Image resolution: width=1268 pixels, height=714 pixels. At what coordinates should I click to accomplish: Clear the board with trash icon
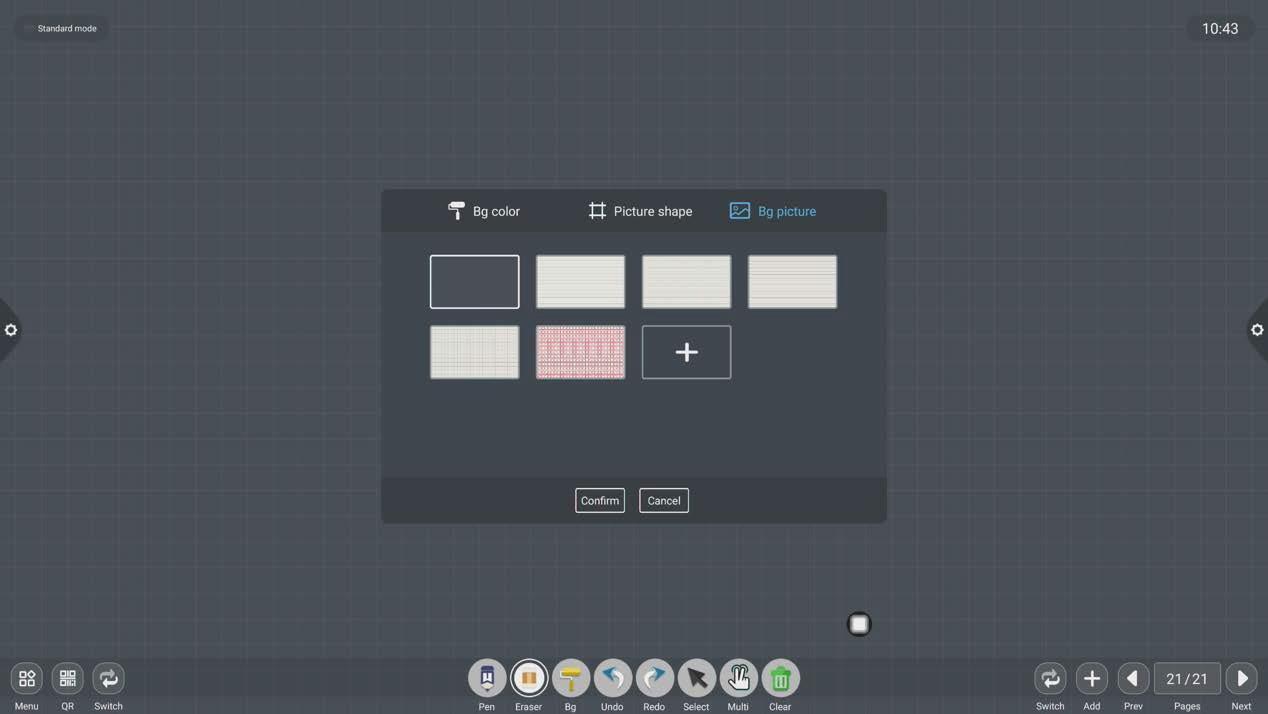click(x=781, y=678)
